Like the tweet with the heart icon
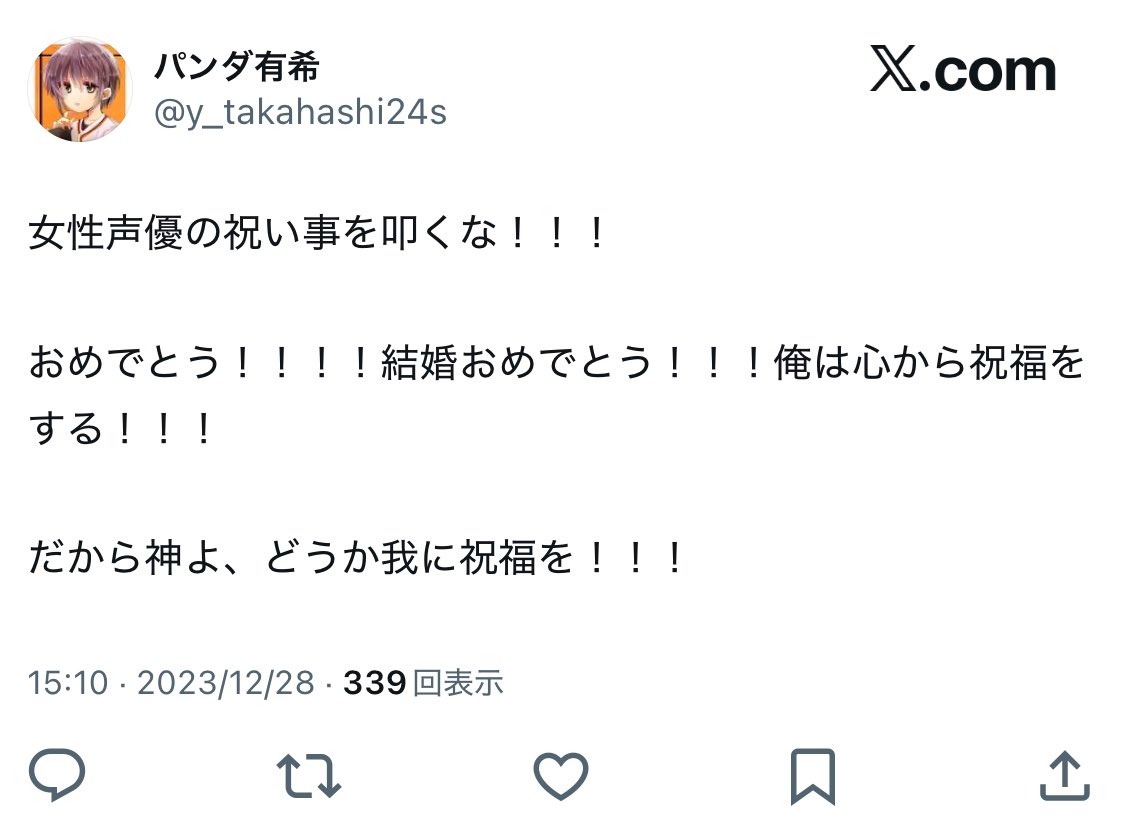This screenshot has width=1124, height=833. pyautogui.click(x=561, y=776)
